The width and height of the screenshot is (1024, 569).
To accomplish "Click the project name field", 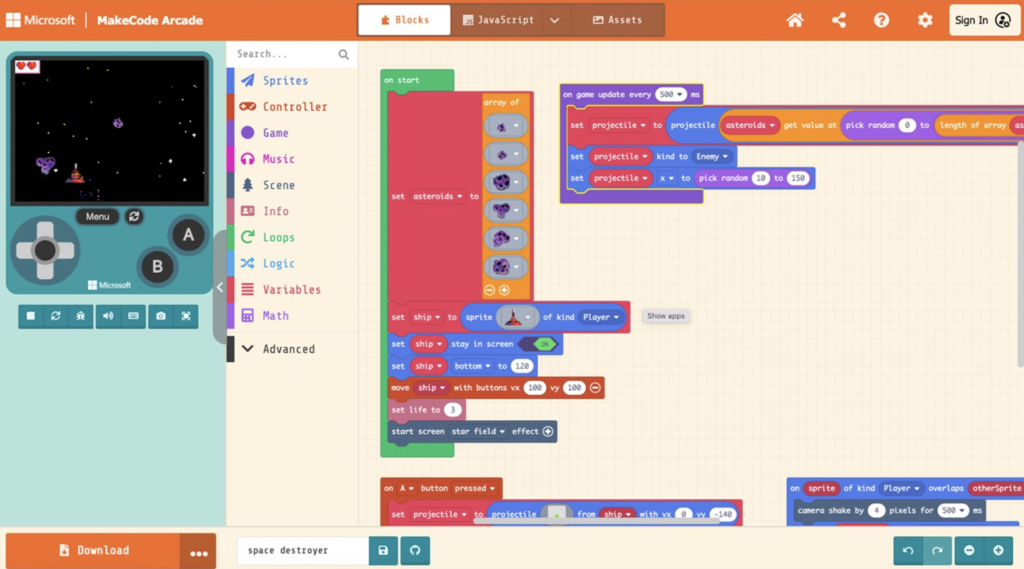I will (x=302, y=550).
